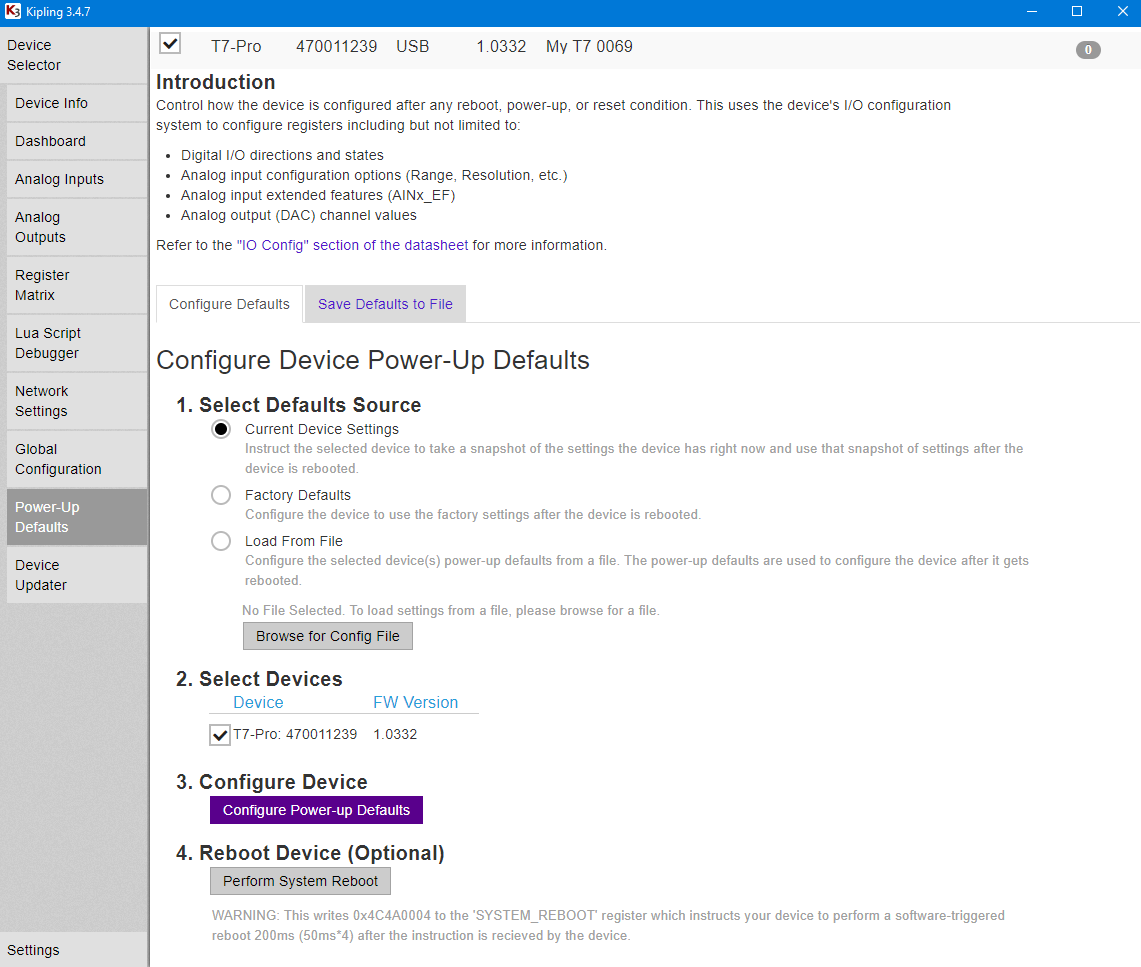The image size is (1141, 967).
Task: Open the IO Config datasheet section link
Action: click(352, 245)
